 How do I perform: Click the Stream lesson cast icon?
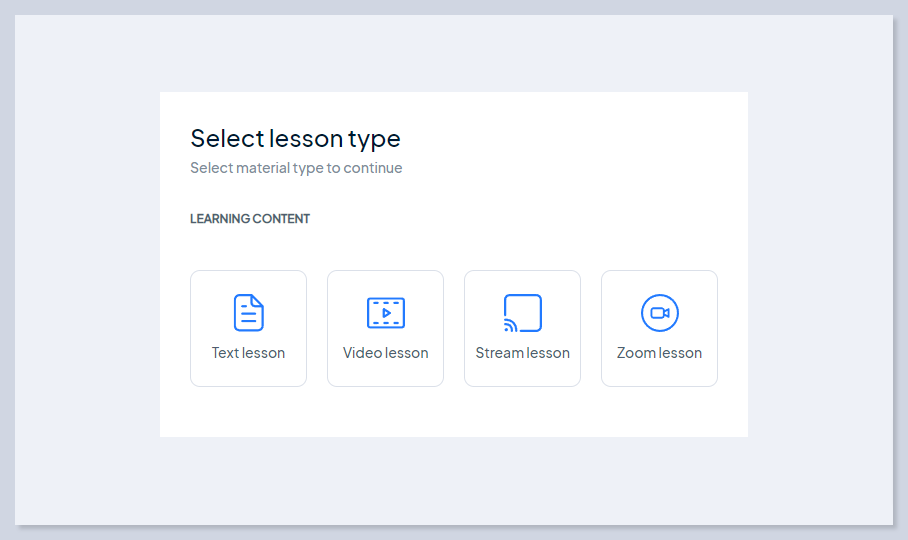click(x=522, y=313)
